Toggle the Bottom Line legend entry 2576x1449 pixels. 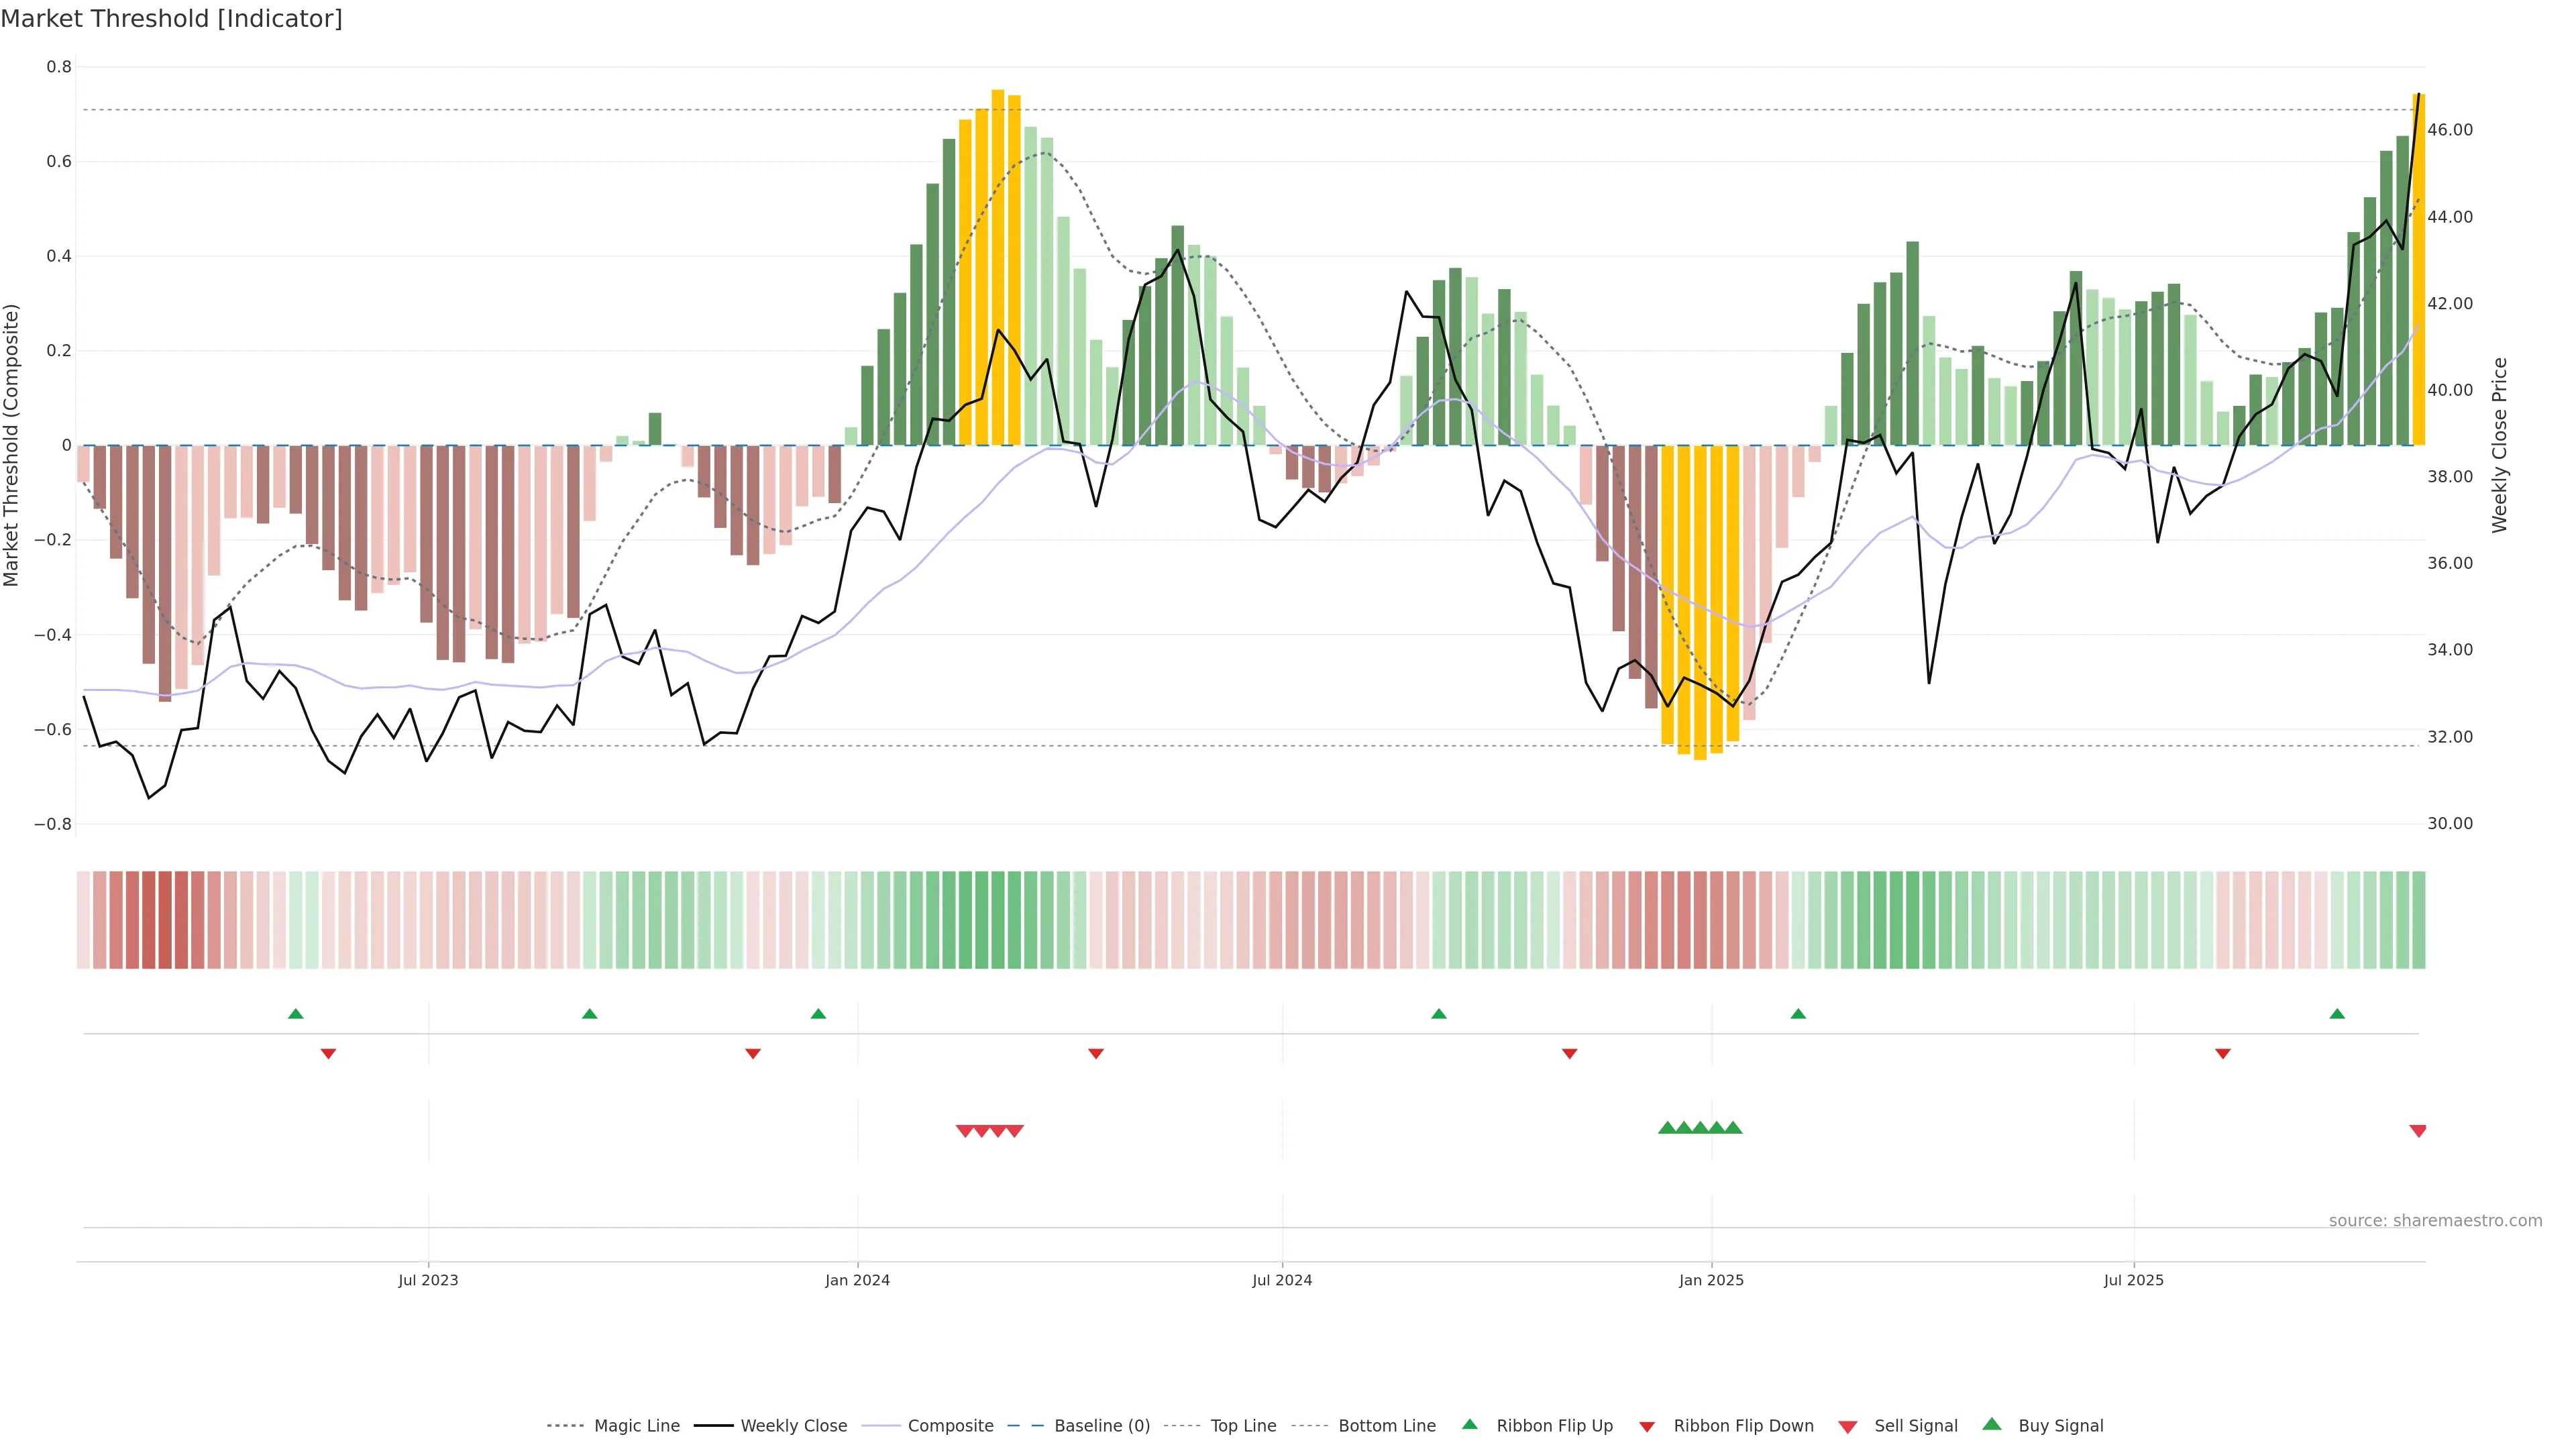1386,1426
